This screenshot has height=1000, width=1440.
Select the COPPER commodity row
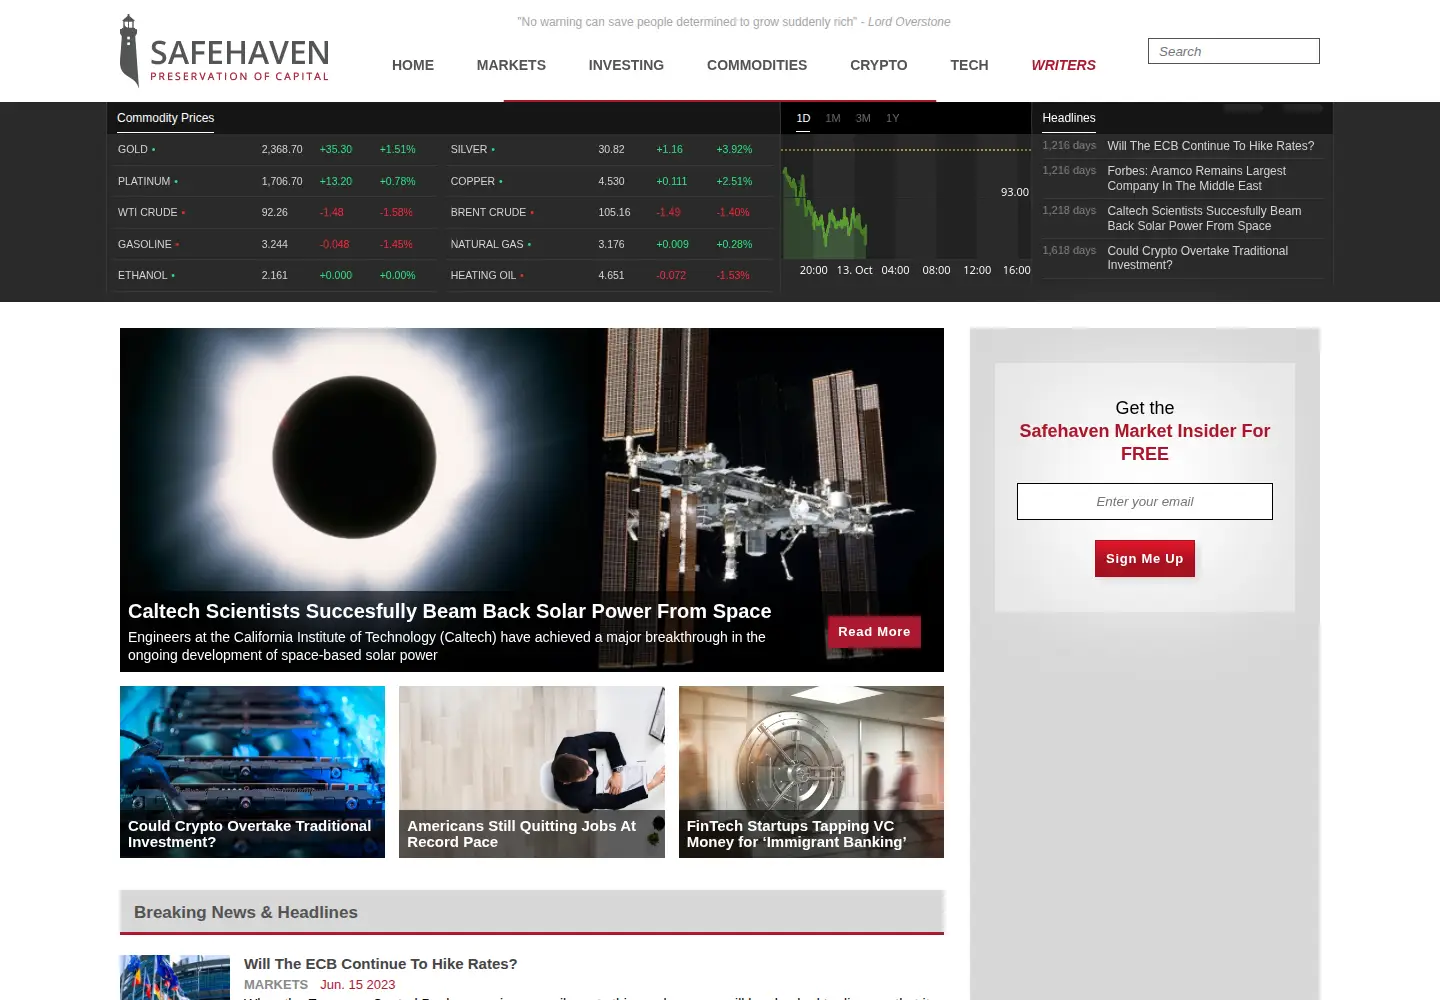(x=610, y=181)
